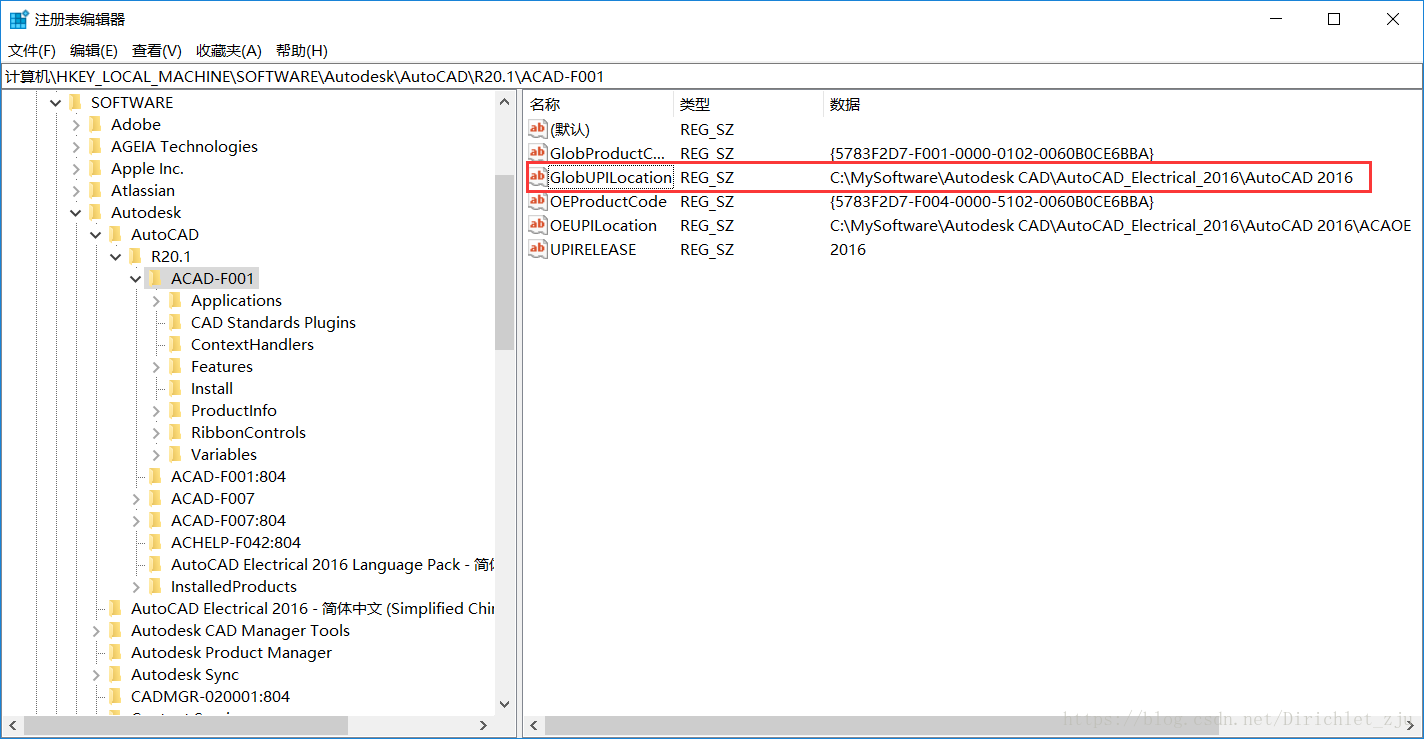1424x739 pixels.
Task: Click the SOFTWARE folder icon
Action: [75, 102]
